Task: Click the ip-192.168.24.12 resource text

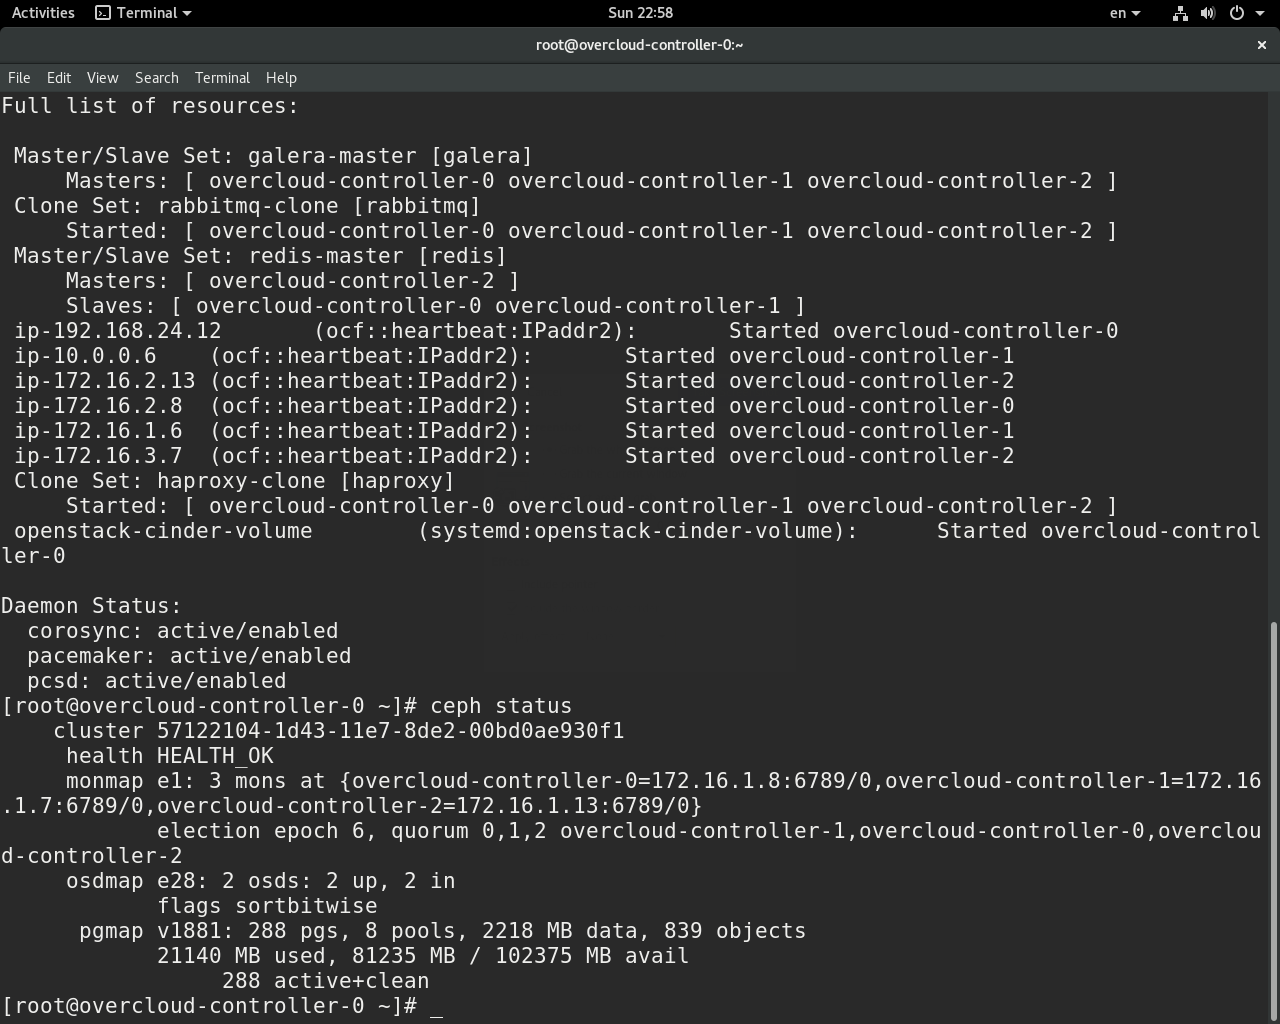Action: click(x=118, y=331)
